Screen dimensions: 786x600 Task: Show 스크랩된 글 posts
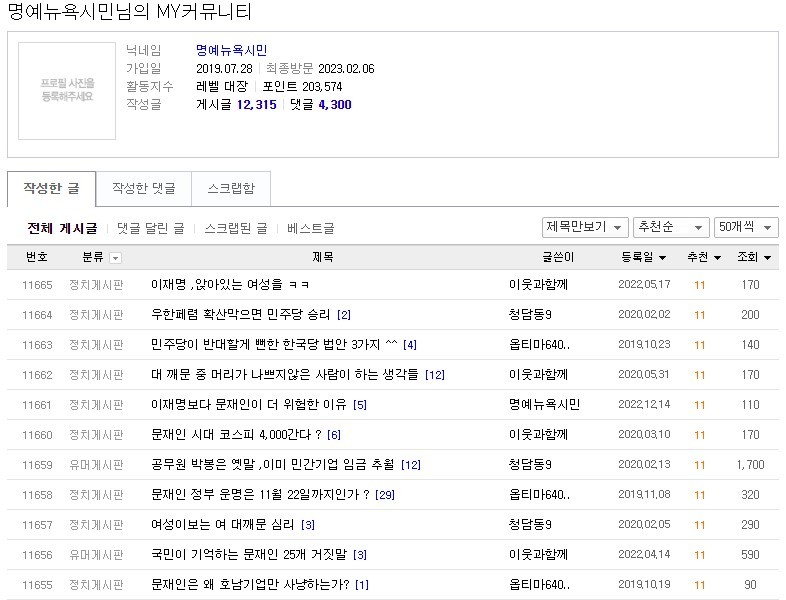(235, 228)
